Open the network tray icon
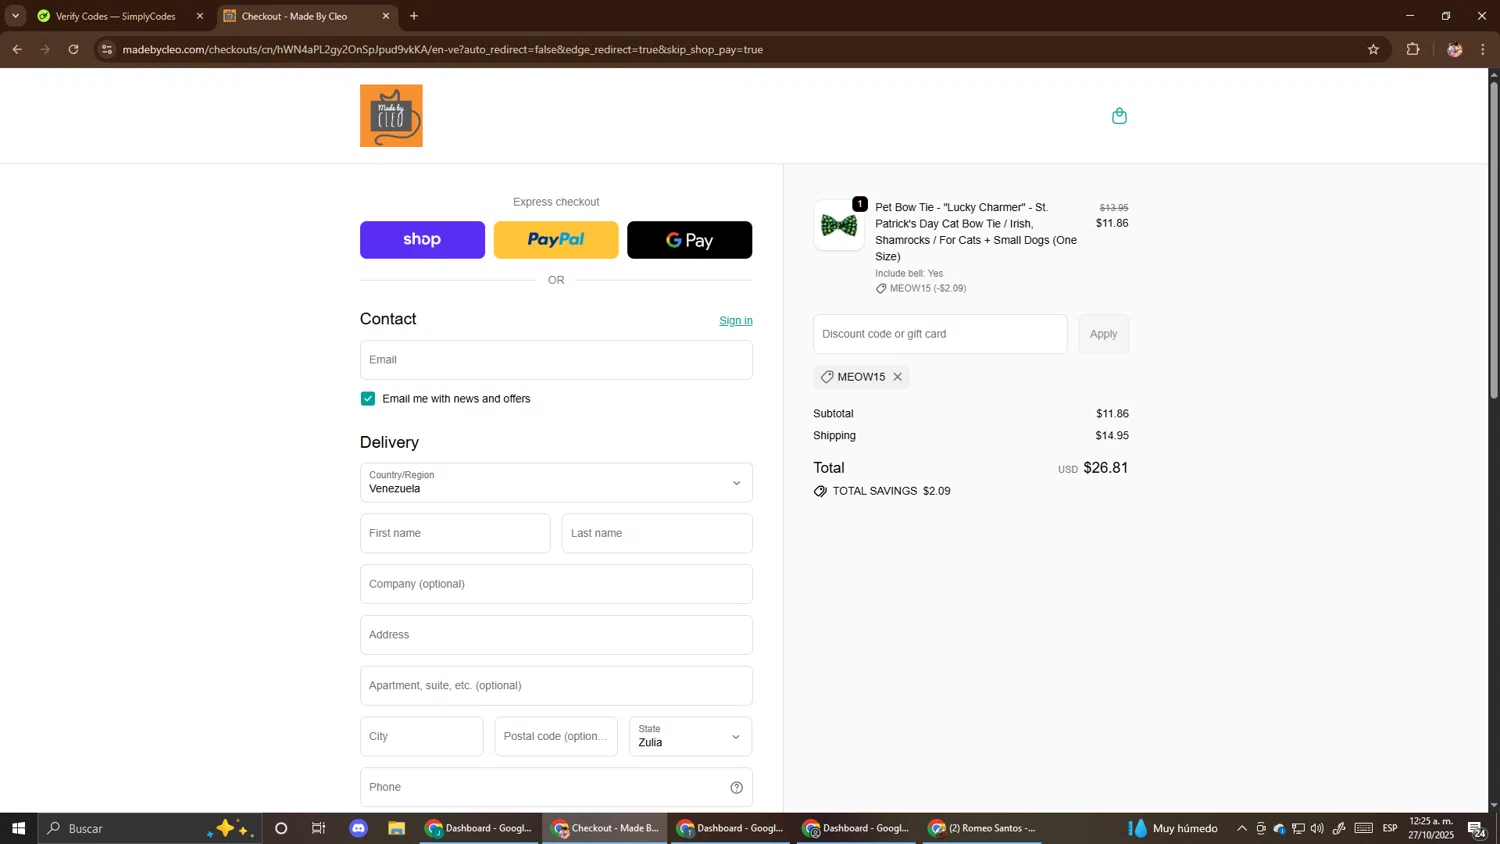Screen dimensions: 1500x844 click(1298, 828)
